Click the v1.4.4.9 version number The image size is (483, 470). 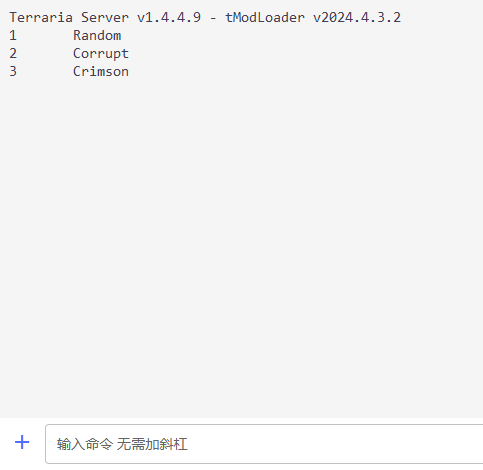pyautogui.click(x=169, y=17)
